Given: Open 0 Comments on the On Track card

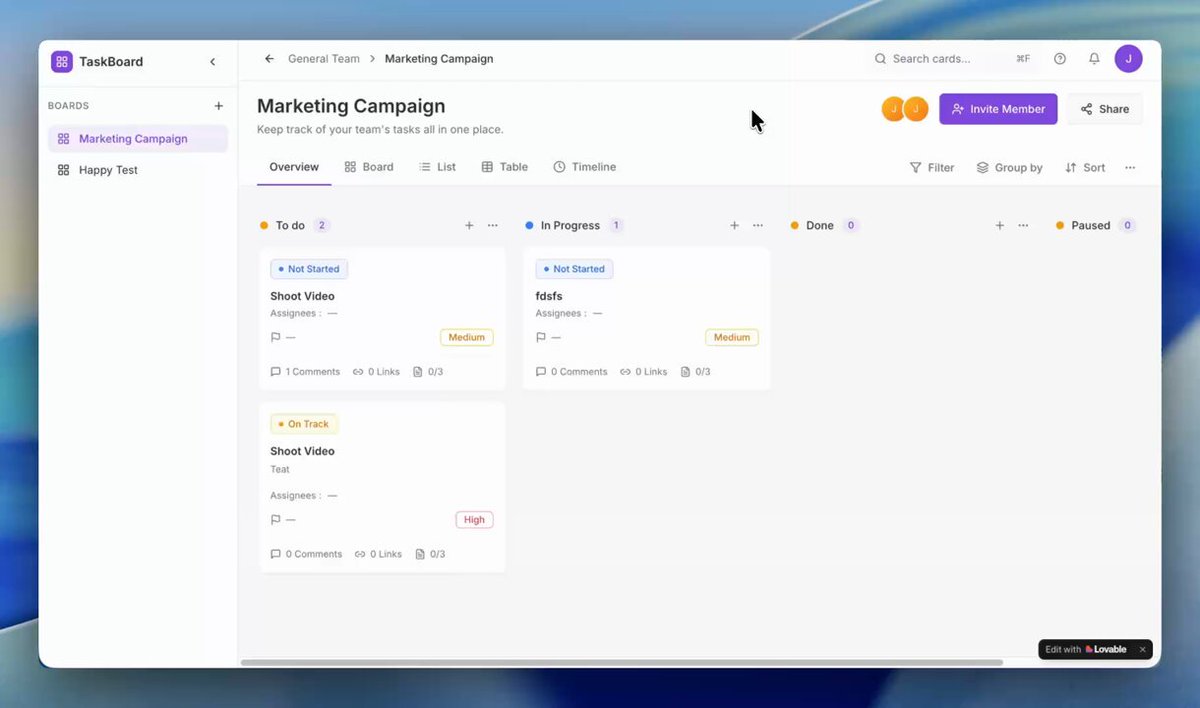Looking at the screenshot, I should (306, 554).
